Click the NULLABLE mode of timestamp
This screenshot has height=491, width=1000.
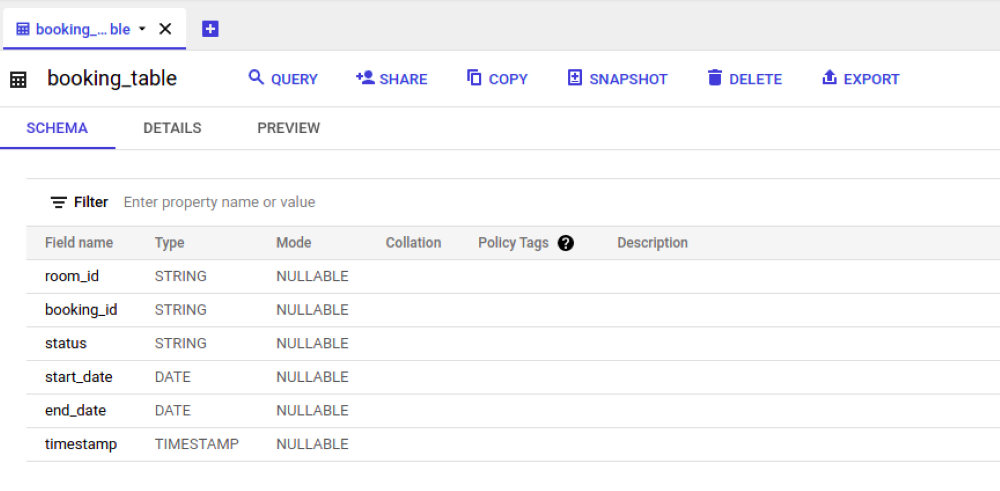pos(312,444)
